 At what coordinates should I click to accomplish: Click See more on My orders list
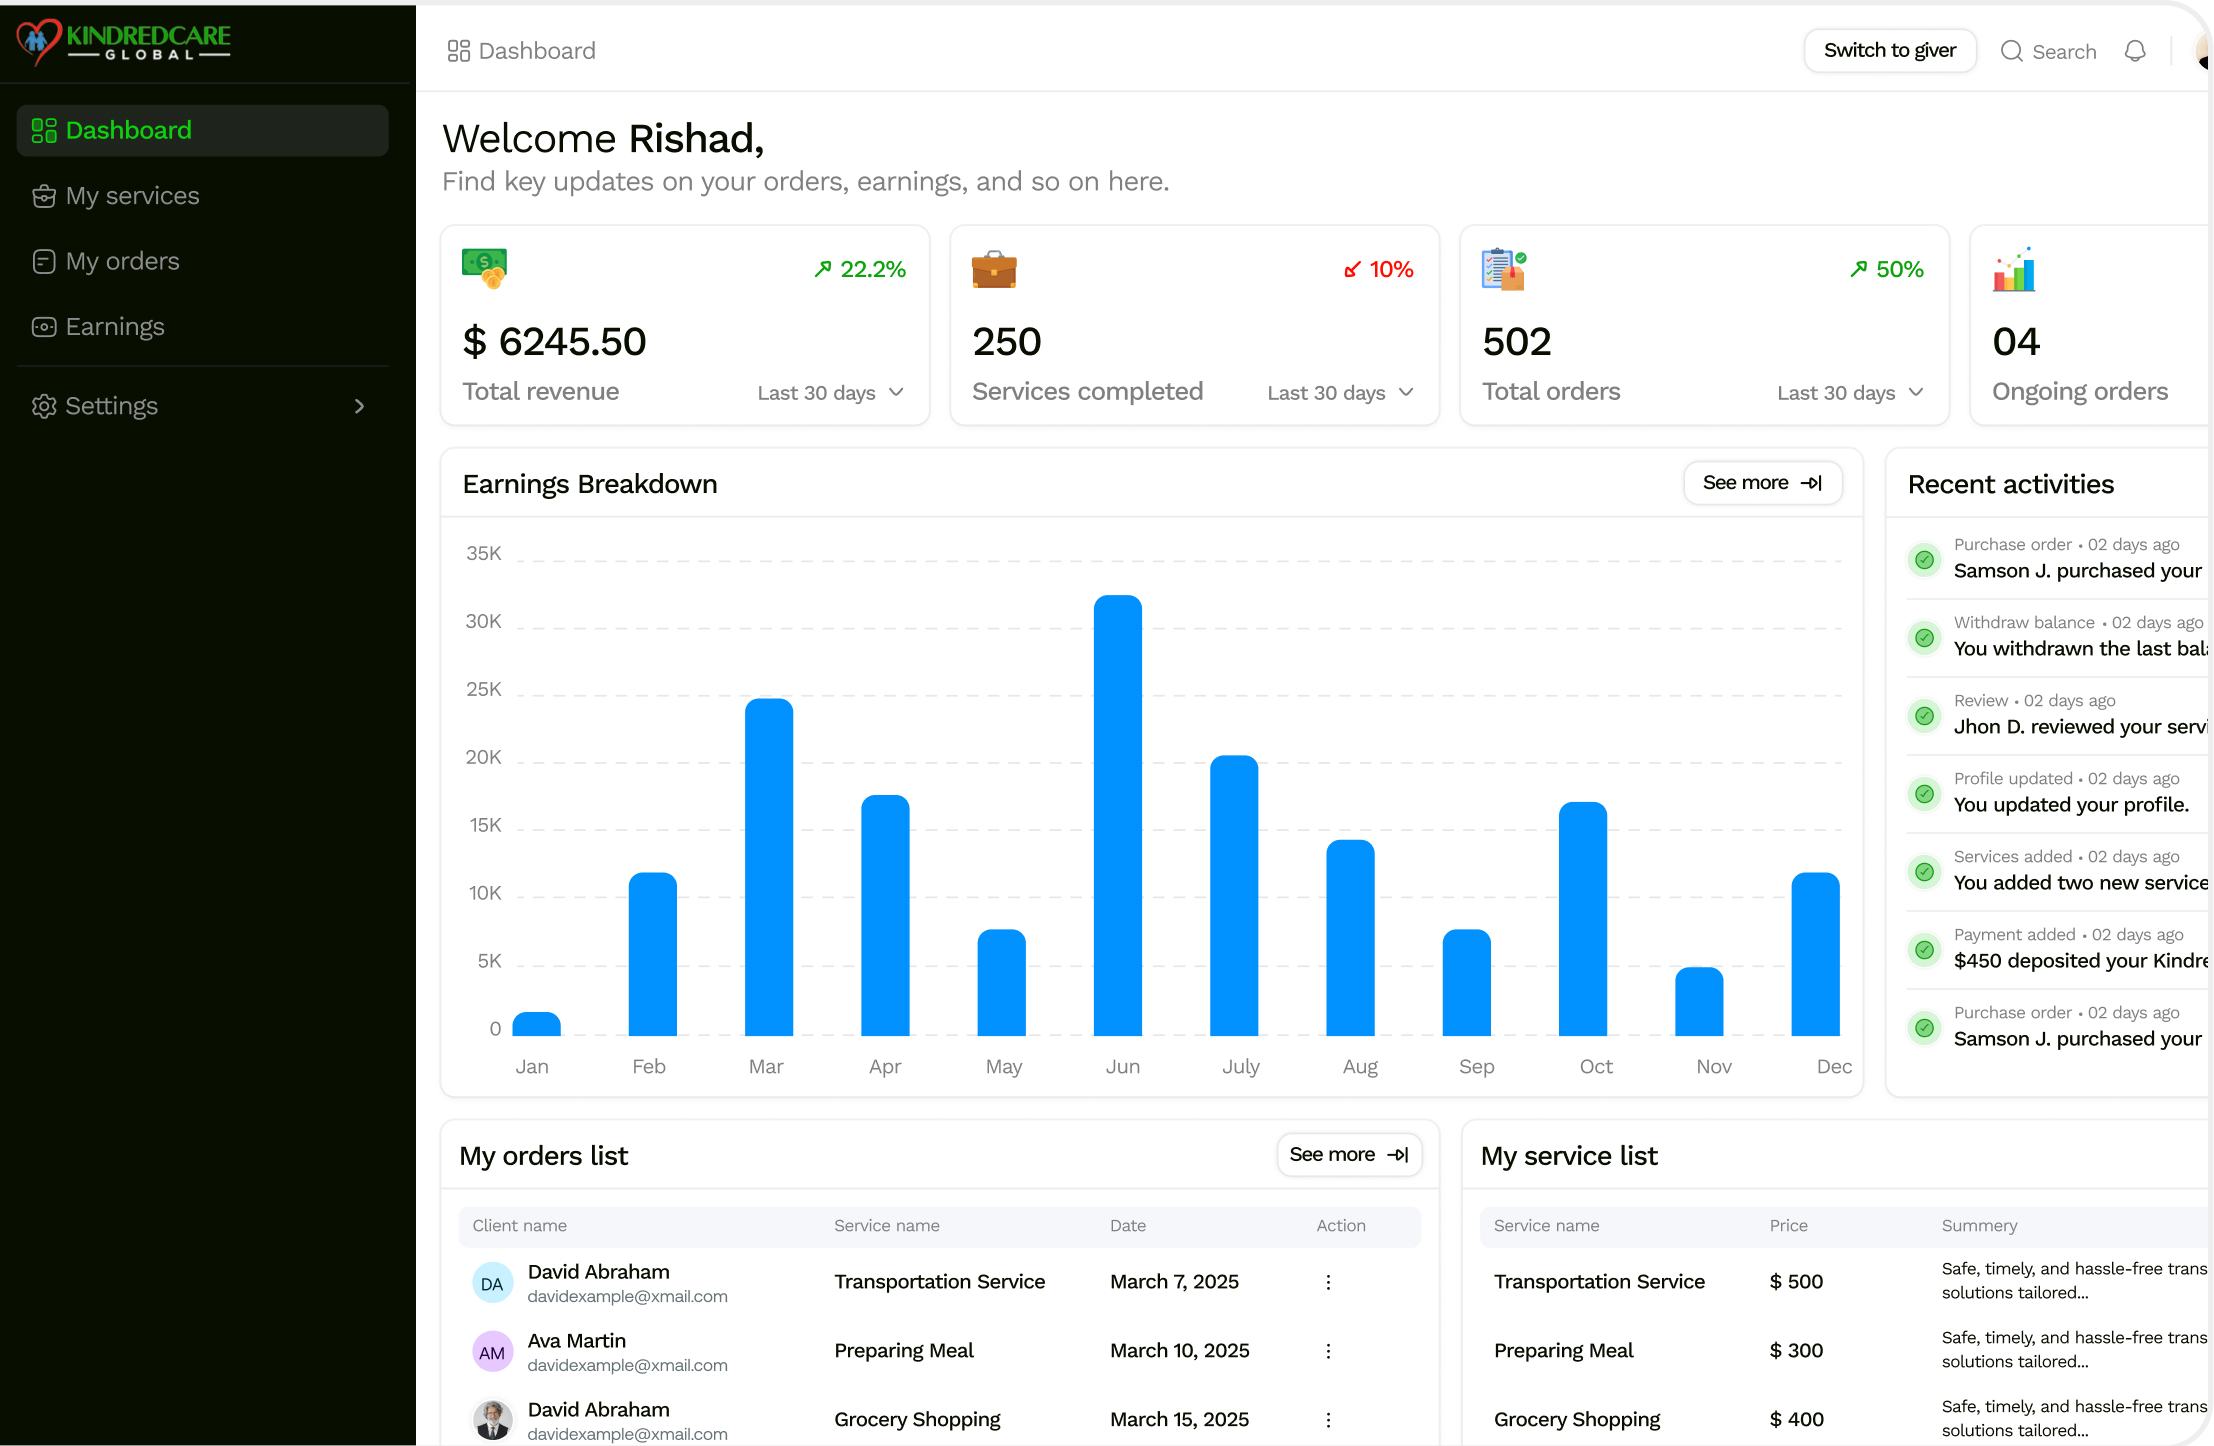(1348, 1155)
